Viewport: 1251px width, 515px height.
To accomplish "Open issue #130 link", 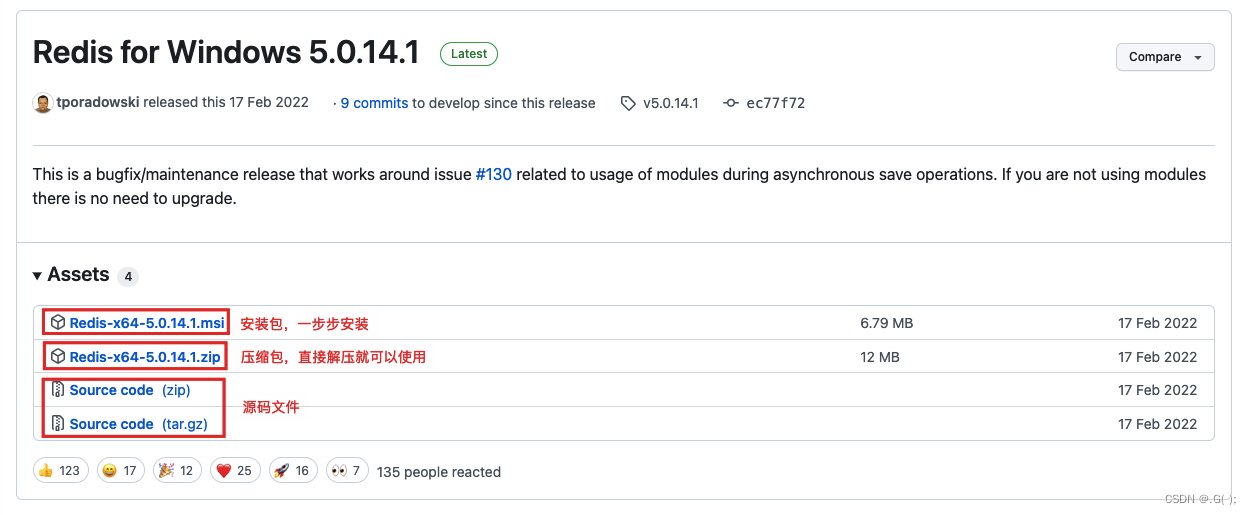I will pos(493,174).
